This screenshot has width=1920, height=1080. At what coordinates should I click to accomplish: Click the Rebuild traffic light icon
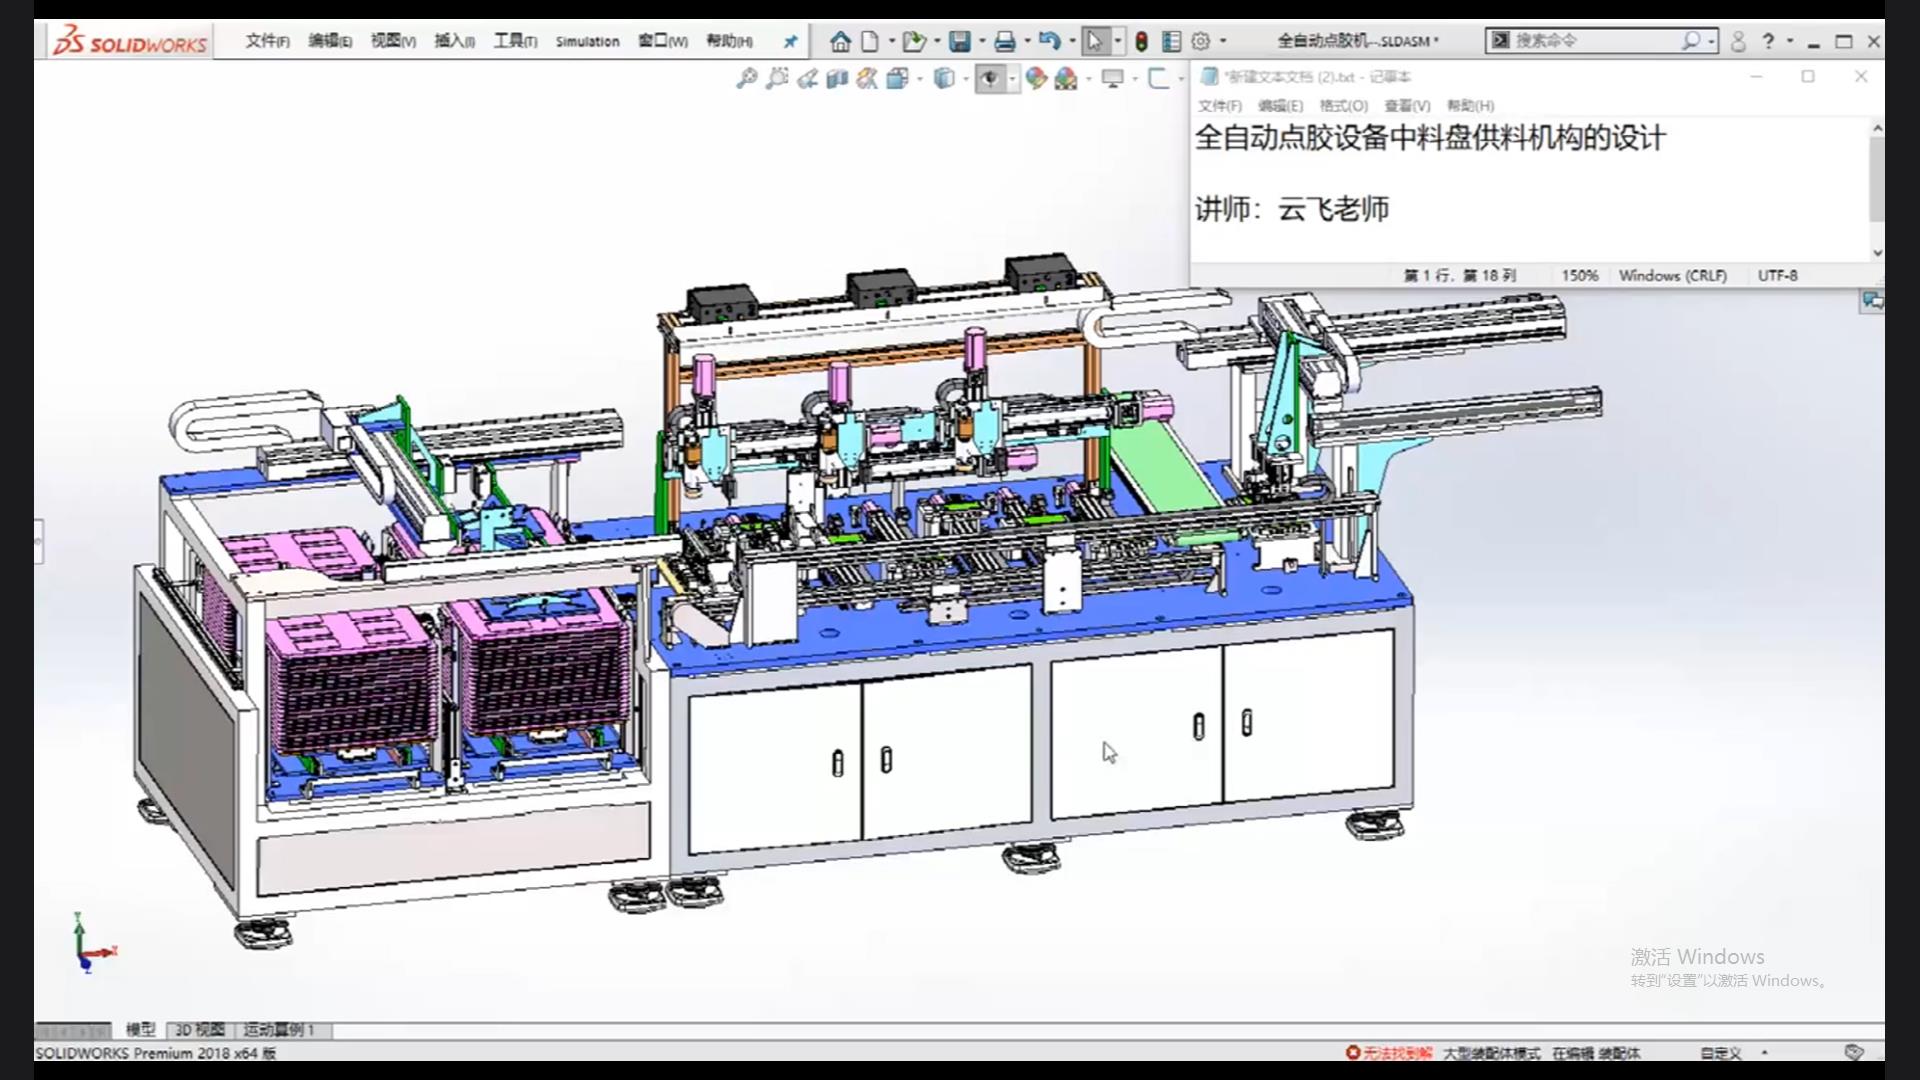(x=1141, y=41)
